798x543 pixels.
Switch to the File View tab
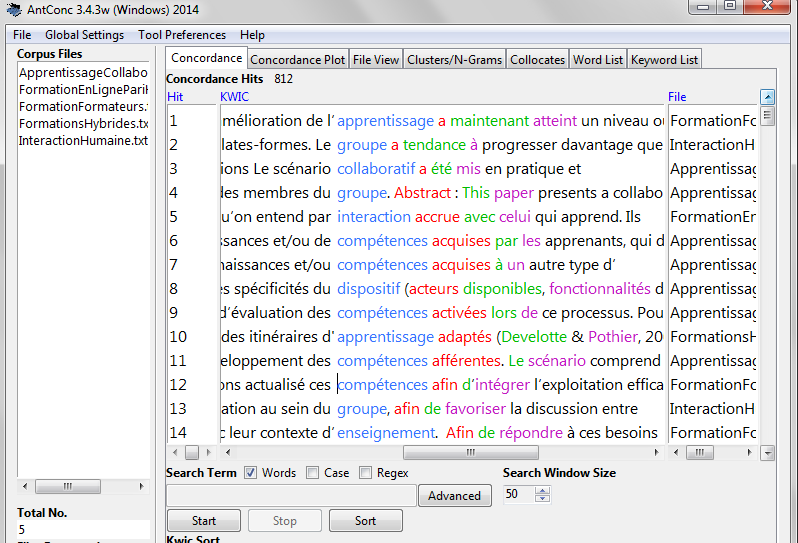376,60
